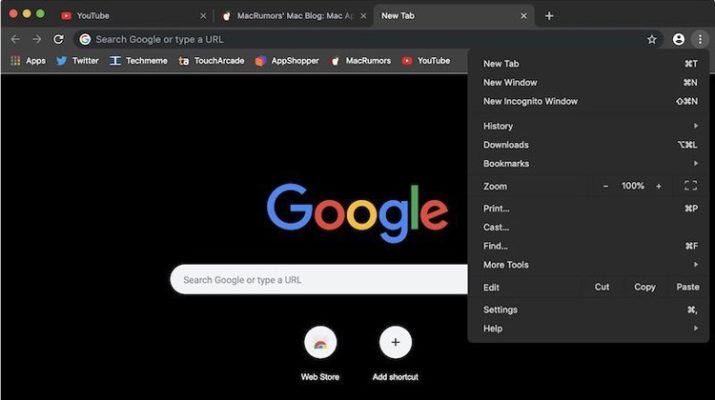This screenshot has width=715, height=400.
Task: Click the Google search box on page
Action: [x=319, y=280]
